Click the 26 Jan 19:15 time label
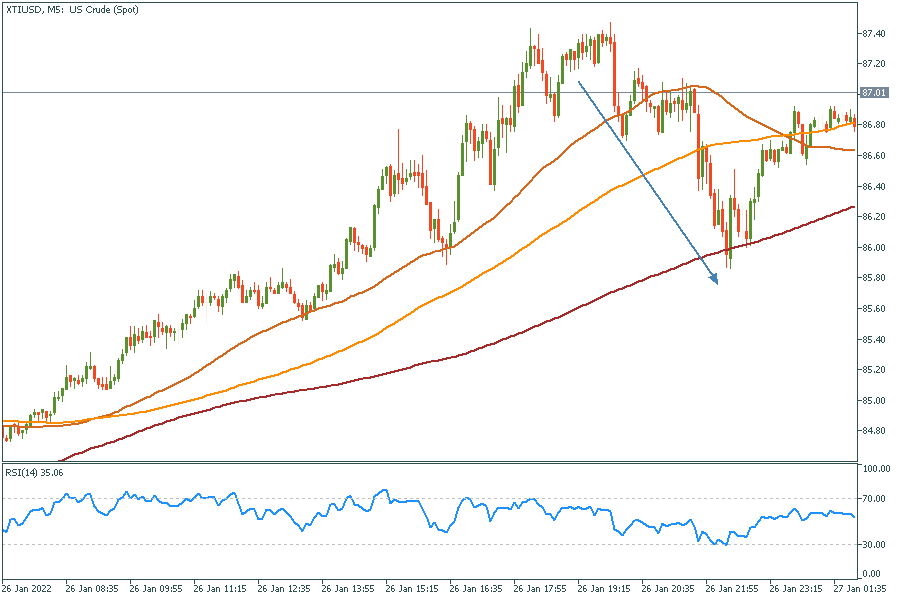Viewport: 900px width, 600px height. click(604, 589)
